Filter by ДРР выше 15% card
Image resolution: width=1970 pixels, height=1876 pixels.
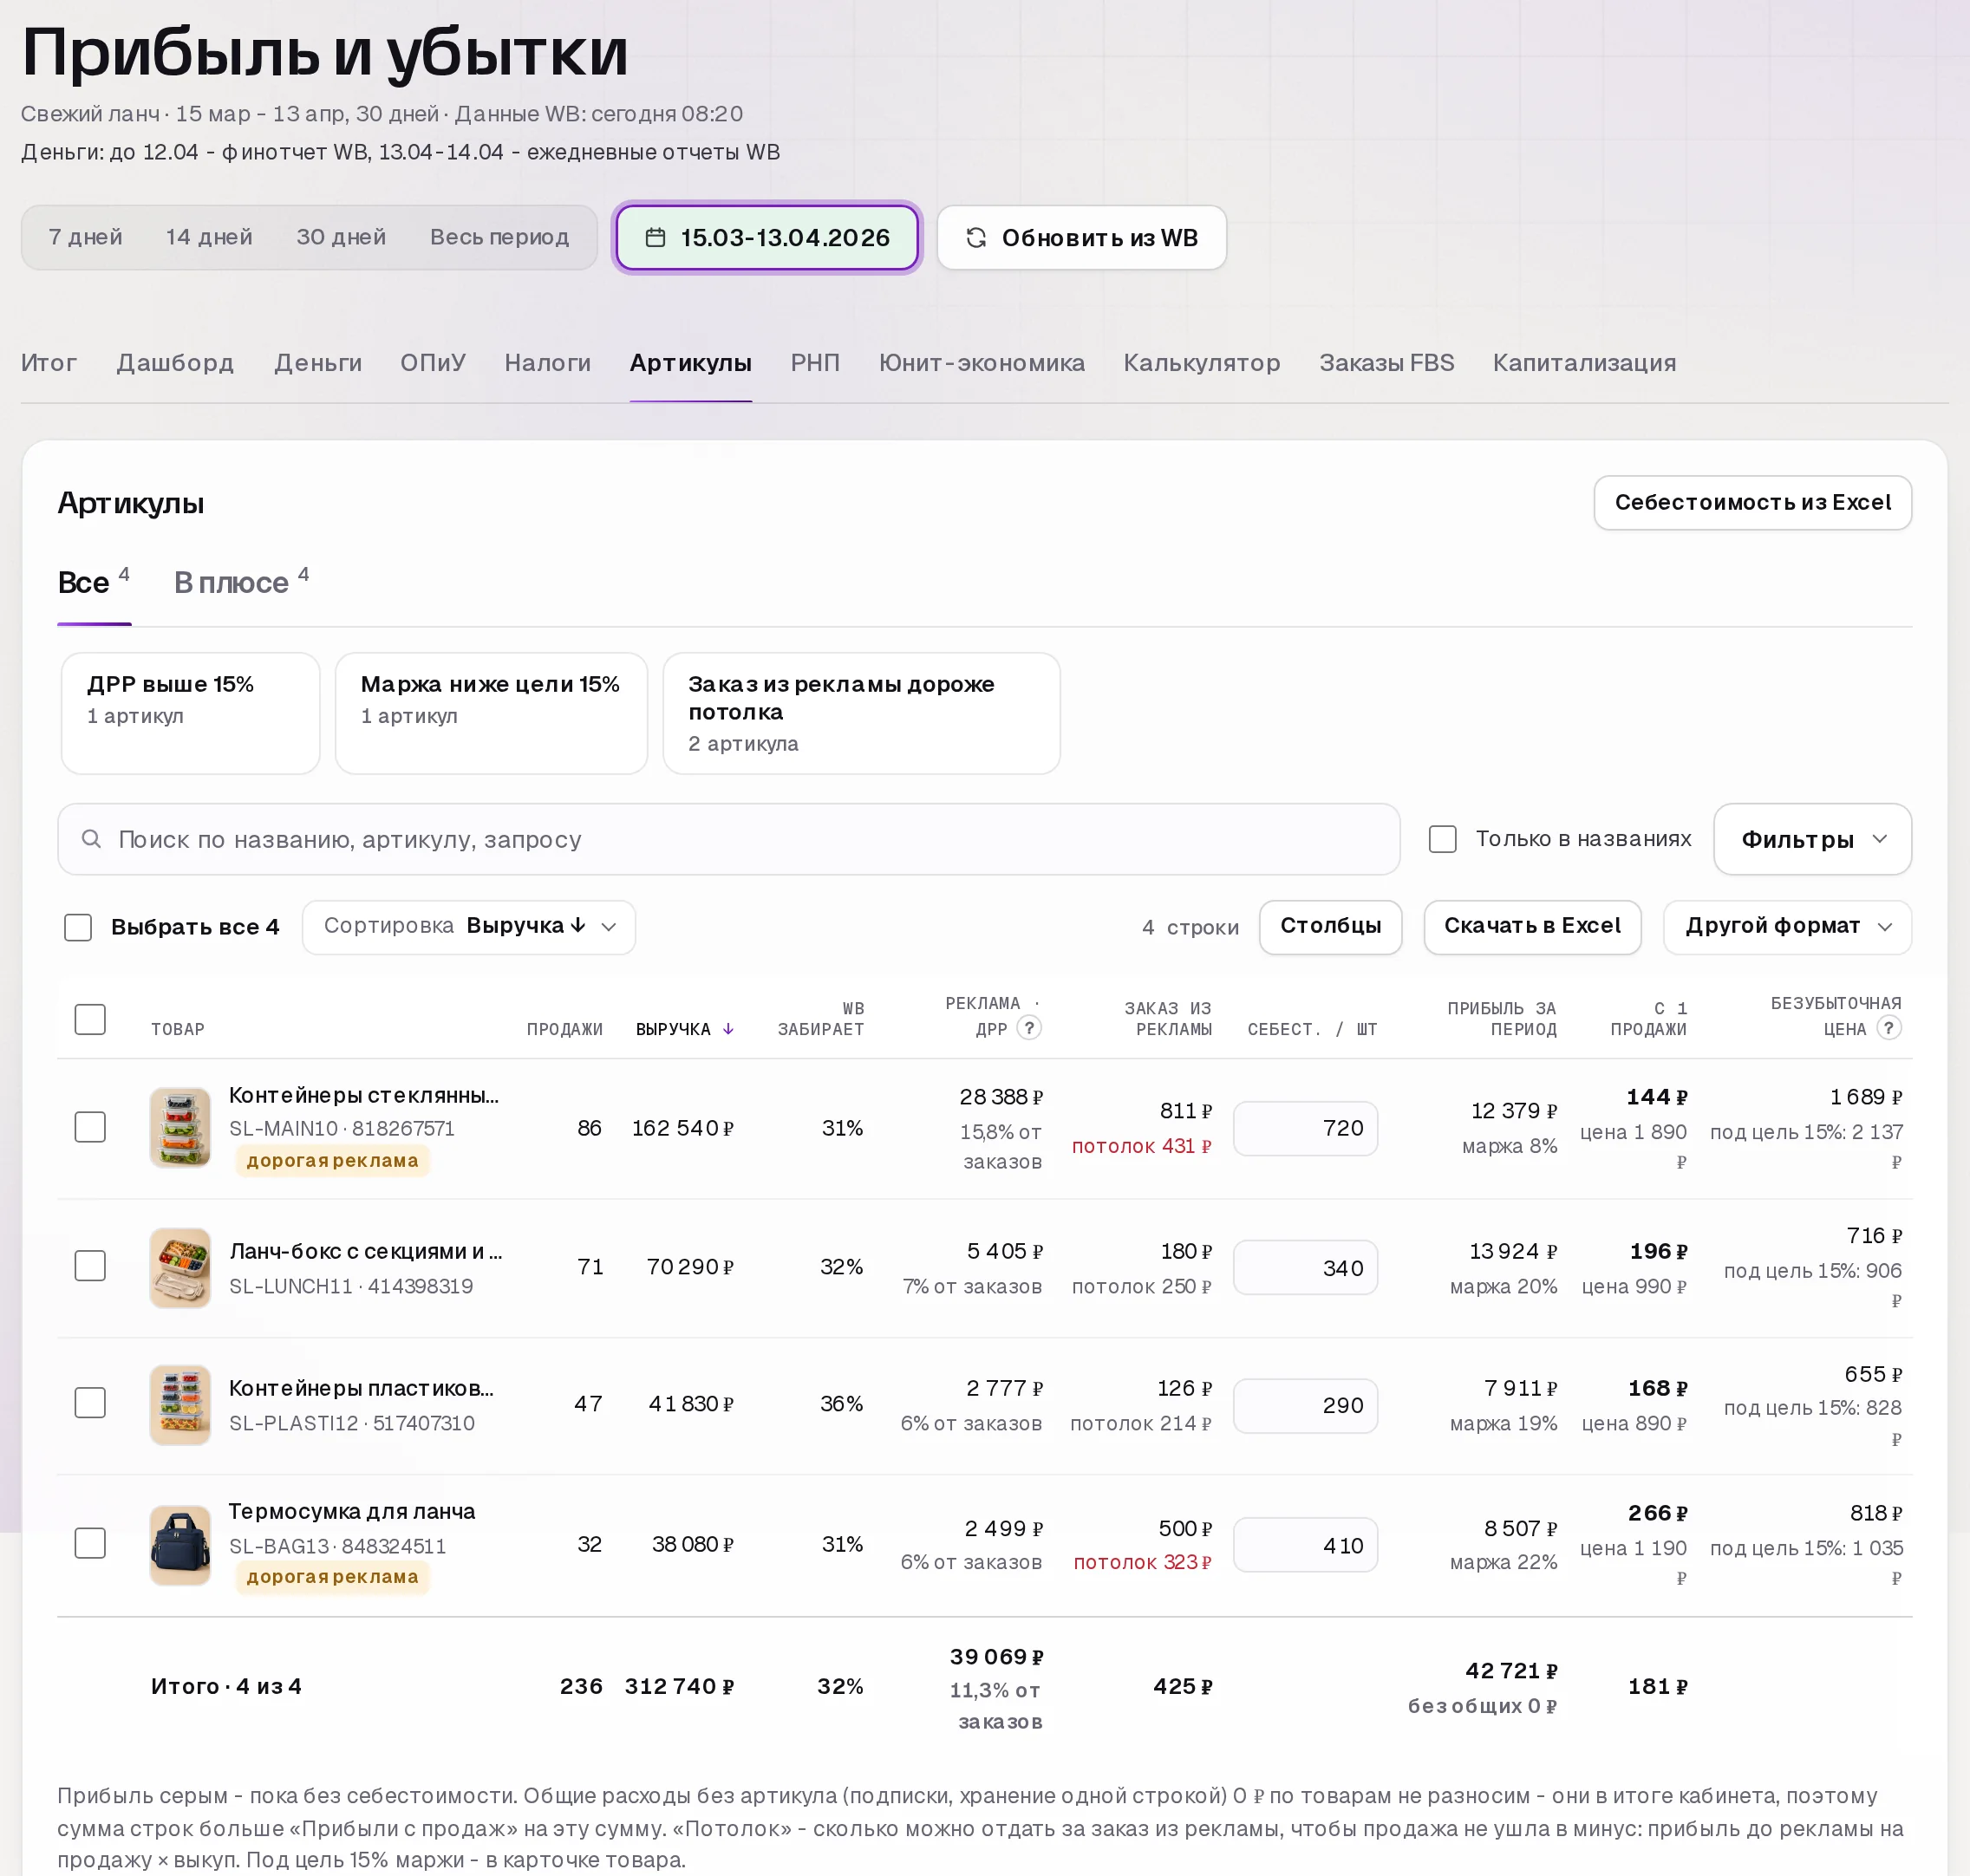tap(190, 714)
